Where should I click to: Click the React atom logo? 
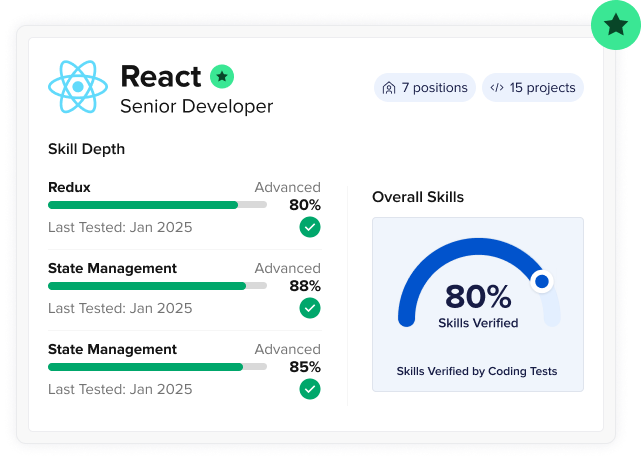coord(78,87)
